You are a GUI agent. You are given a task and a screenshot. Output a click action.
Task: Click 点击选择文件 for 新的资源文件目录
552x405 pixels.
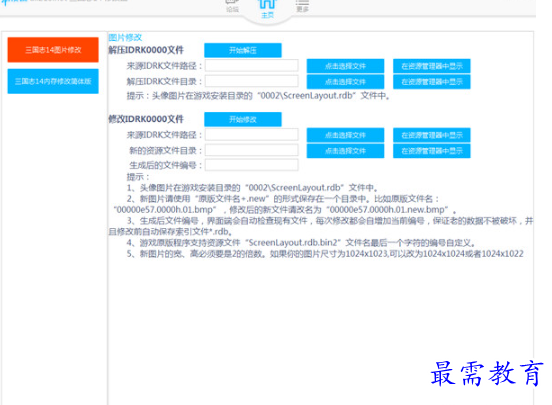pyautogui.click(x=345, y=151)
